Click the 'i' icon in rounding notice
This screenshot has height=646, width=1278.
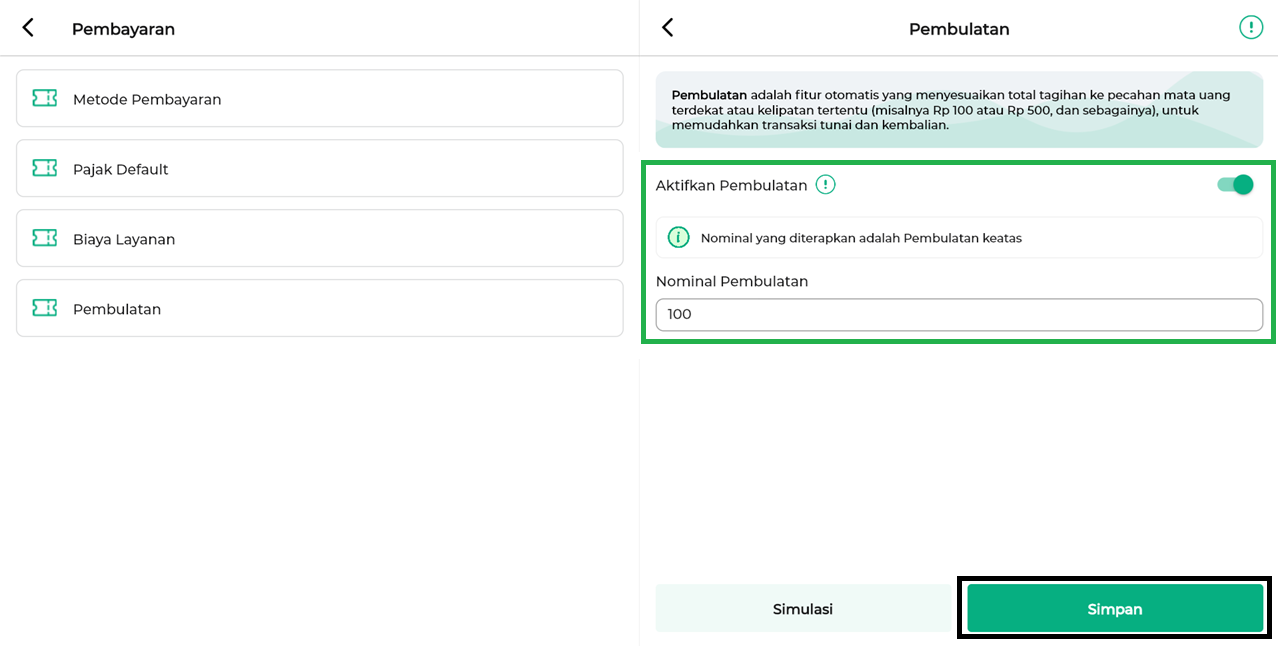(679, 238)
